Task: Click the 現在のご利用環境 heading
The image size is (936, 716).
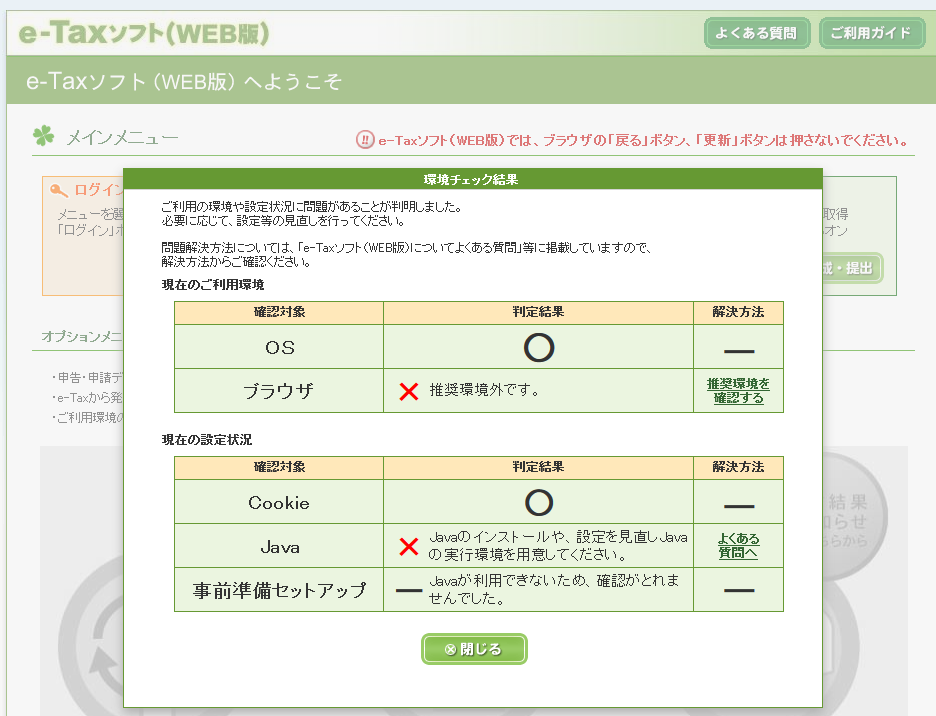Action: (213, 285)
